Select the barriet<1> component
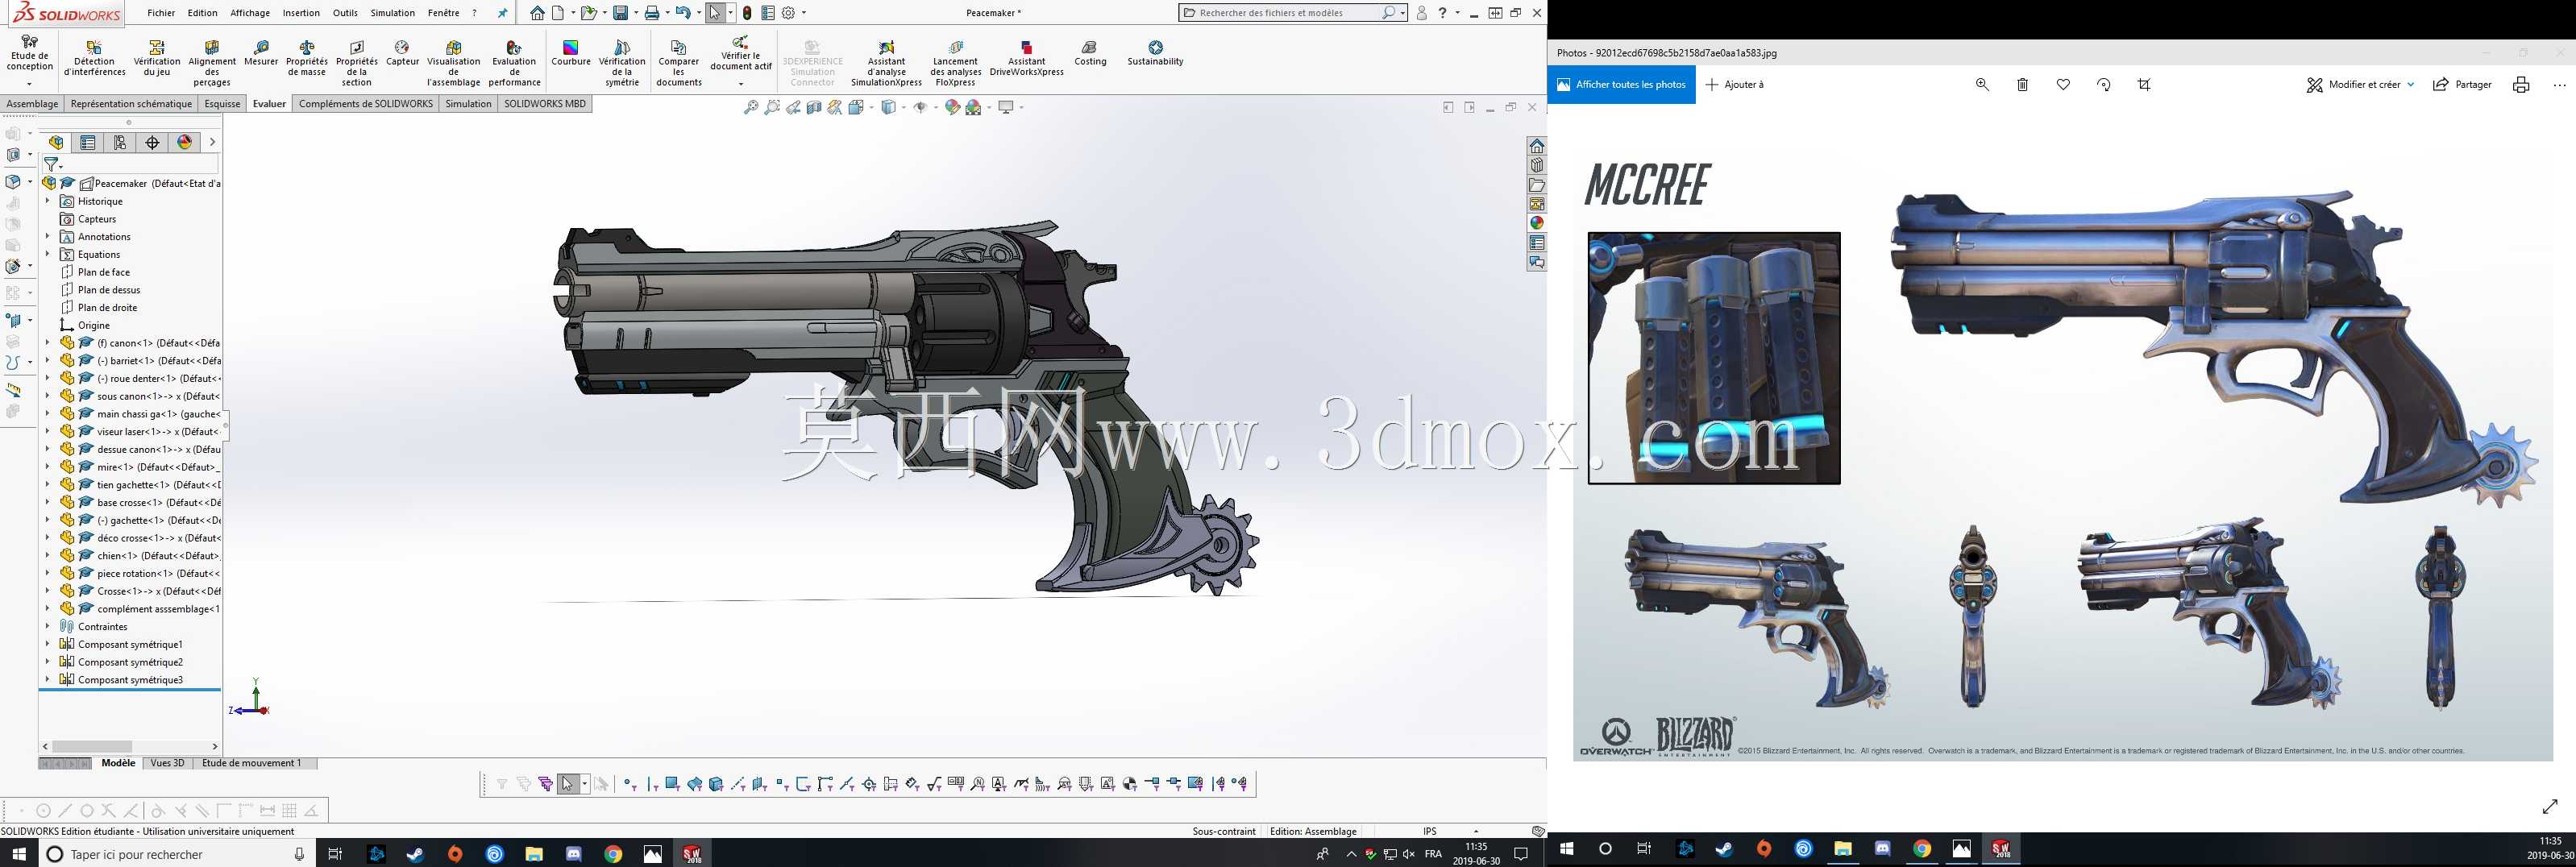2576x867 pixels. [x=159, y=361]
